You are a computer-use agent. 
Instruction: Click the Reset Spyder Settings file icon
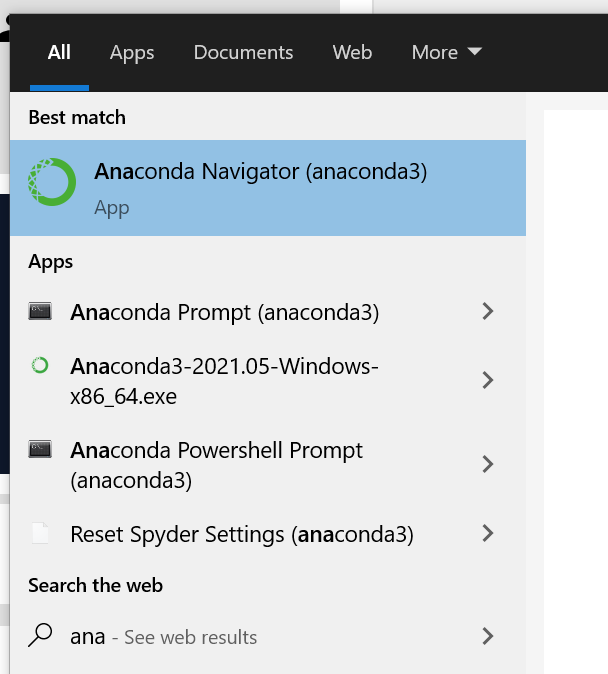[x=40, y=533]
